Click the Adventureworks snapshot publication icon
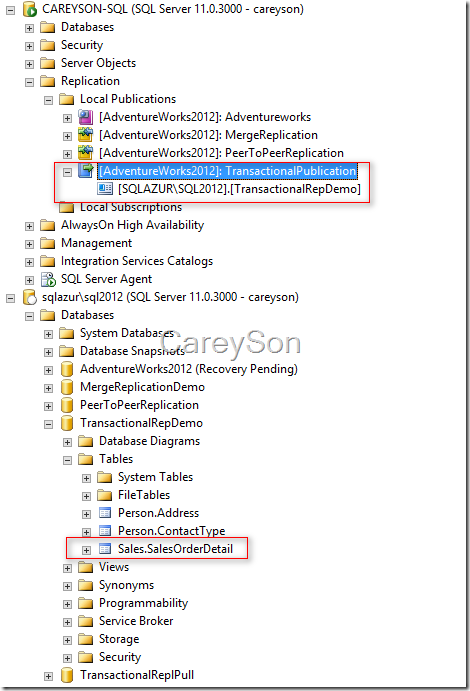The height and width of the screenshot is (691, 470). click(85, 117)
